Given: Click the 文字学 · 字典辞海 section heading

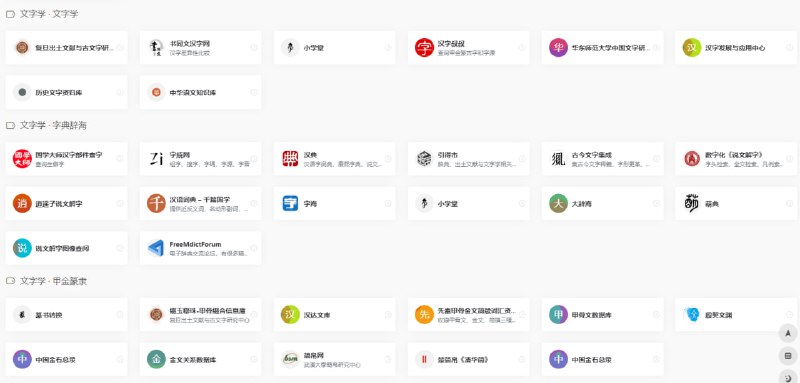Looking at the screenshot, I should point(53,125).
